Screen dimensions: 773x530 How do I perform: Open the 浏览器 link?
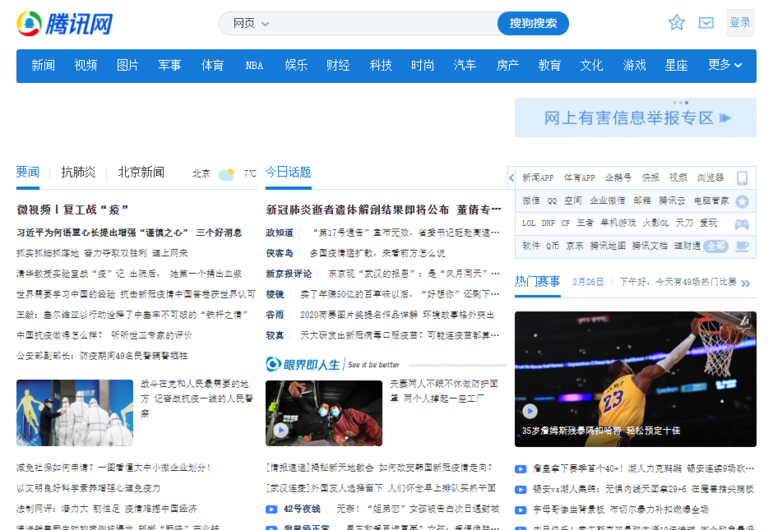click(710, 178)
